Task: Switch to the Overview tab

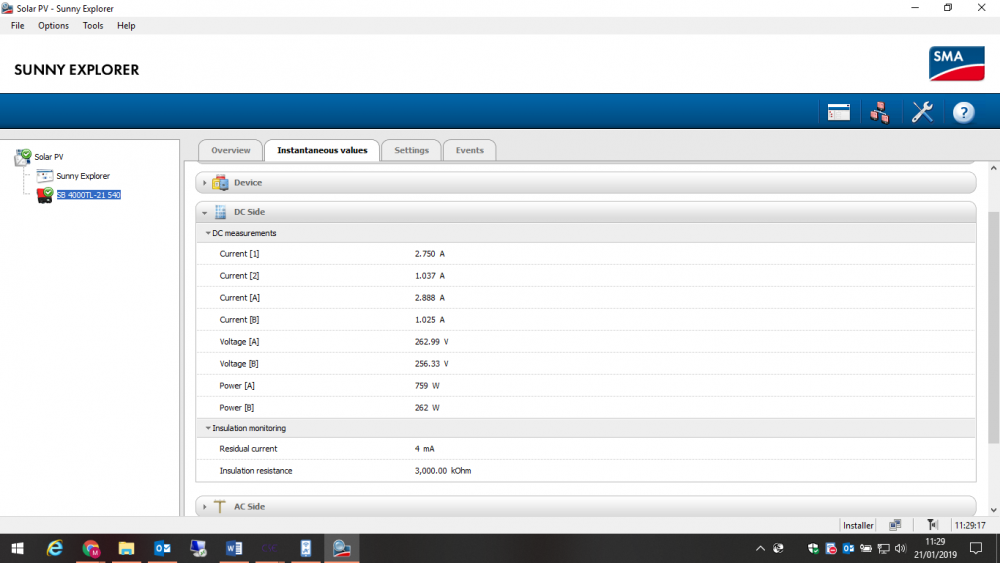Action: (231, 150)
